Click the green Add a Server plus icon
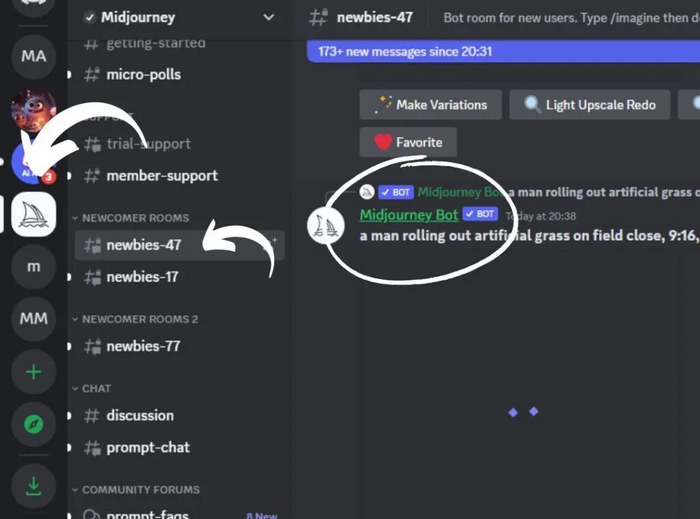 click(33, 372)
